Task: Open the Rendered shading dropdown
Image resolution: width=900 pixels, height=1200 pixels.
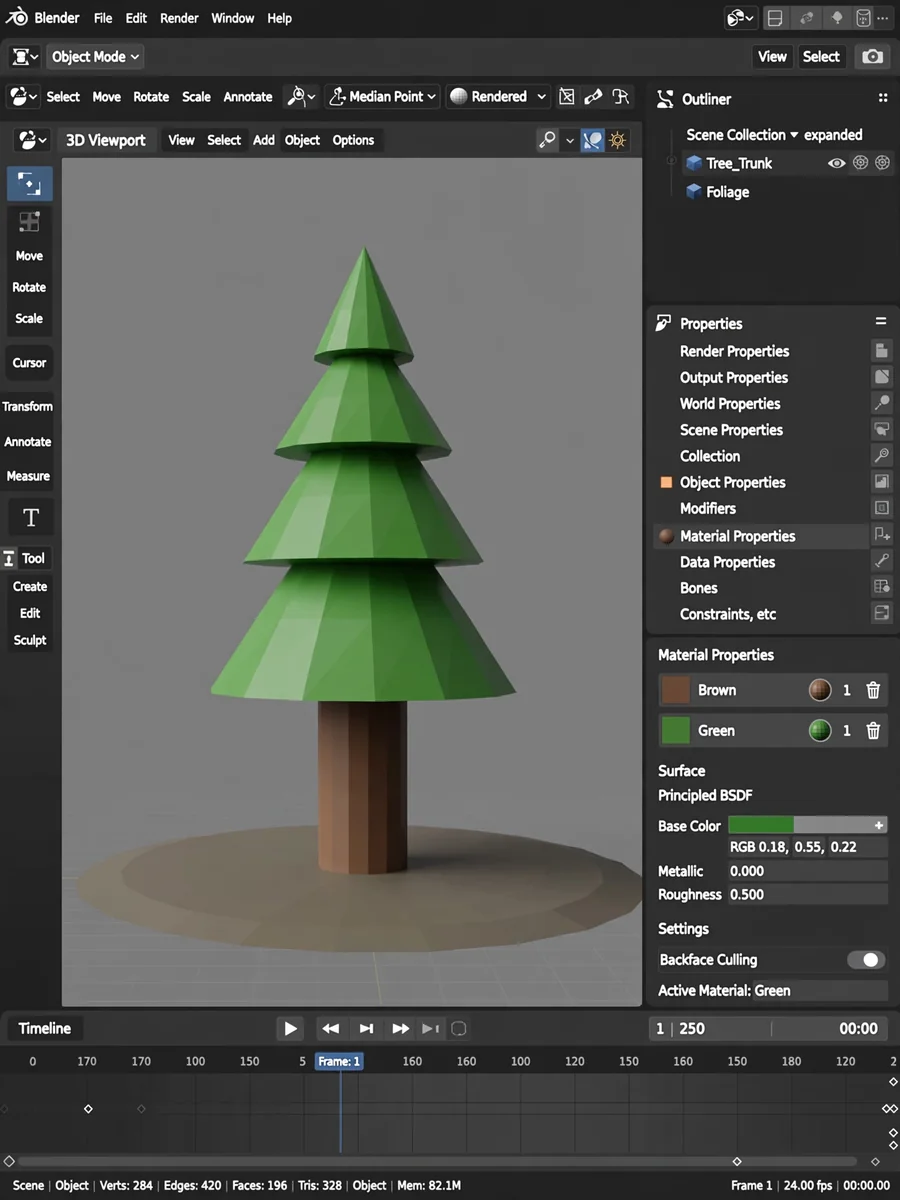Action: pos(498,97)
